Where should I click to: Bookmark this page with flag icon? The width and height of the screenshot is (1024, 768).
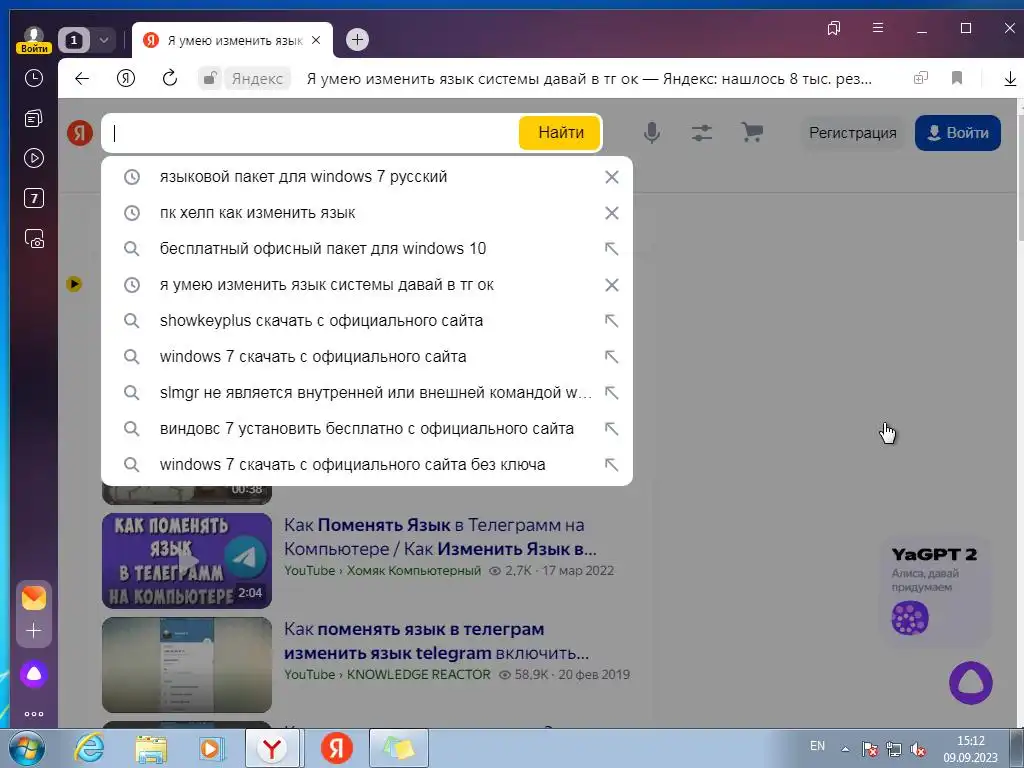click(x=957, y=78)
